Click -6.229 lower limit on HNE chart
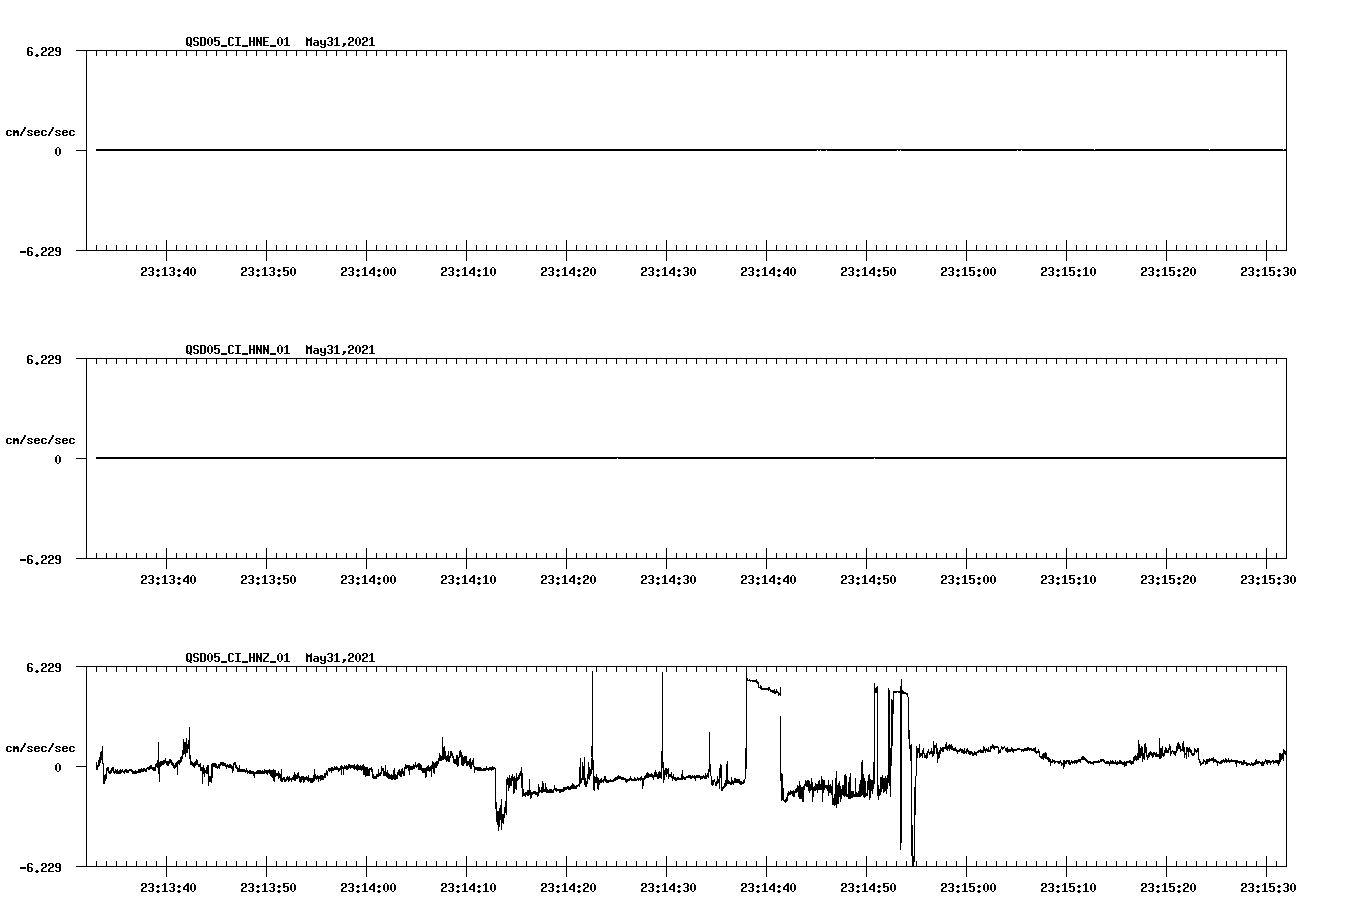The height and width of the screenshot is (924, 1358). [40, 252]
